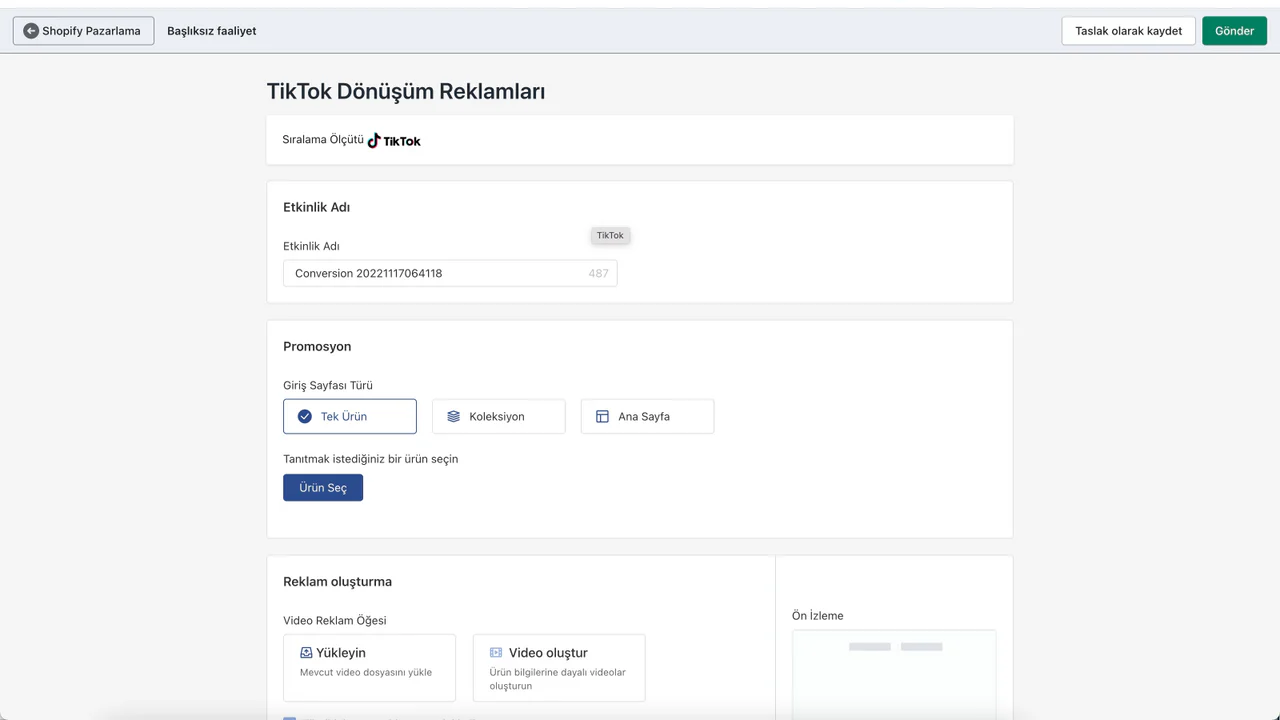Open product picker with Ürün Seç
This screenshot has width=1280, height=720.
pyautogui.click(x=323, y=488)
